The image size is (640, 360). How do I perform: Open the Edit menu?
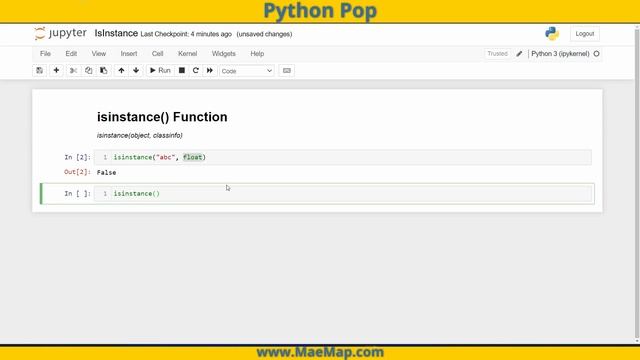71,53
